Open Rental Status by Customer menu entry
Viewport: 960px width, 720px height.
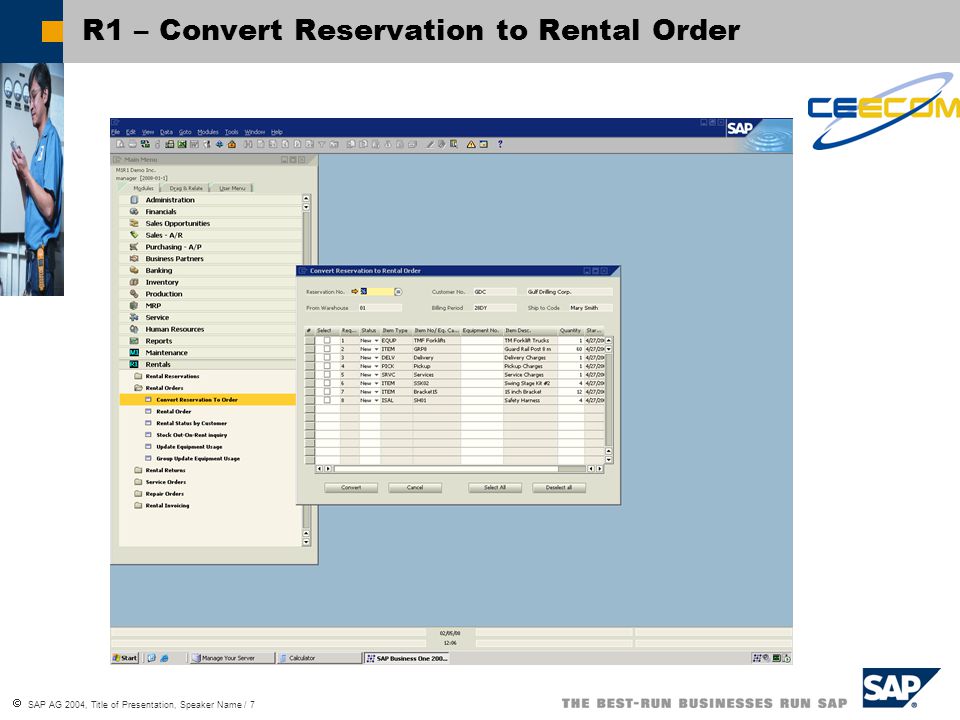pos(192,424)
